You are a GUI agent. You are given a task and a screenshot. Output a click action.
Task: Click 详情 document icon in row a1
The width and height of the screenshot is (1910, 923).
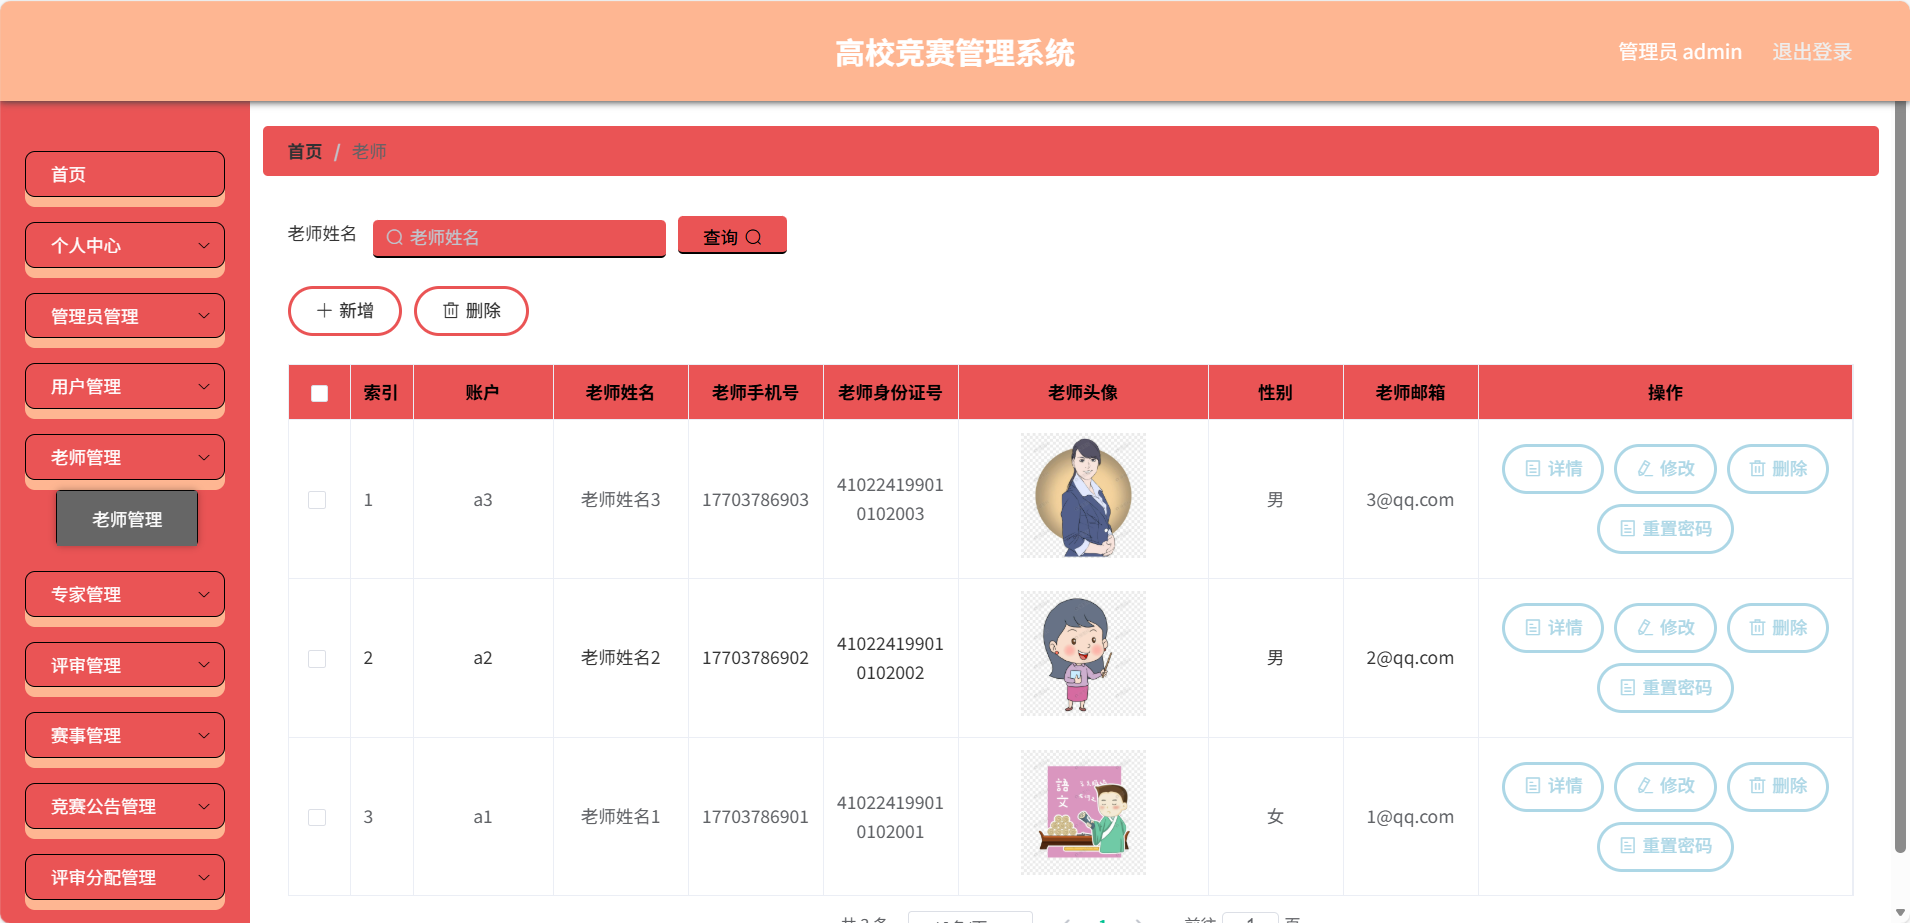click(1533, 786)
